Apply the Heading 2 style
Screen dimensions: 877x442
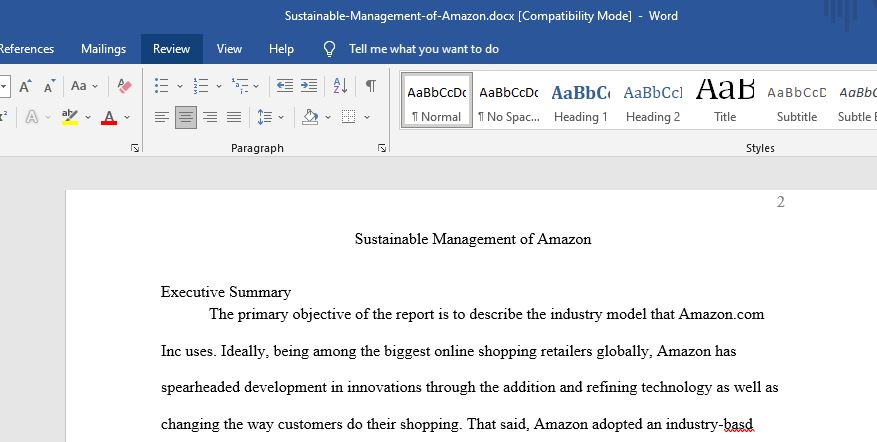(x=653, y=101)
